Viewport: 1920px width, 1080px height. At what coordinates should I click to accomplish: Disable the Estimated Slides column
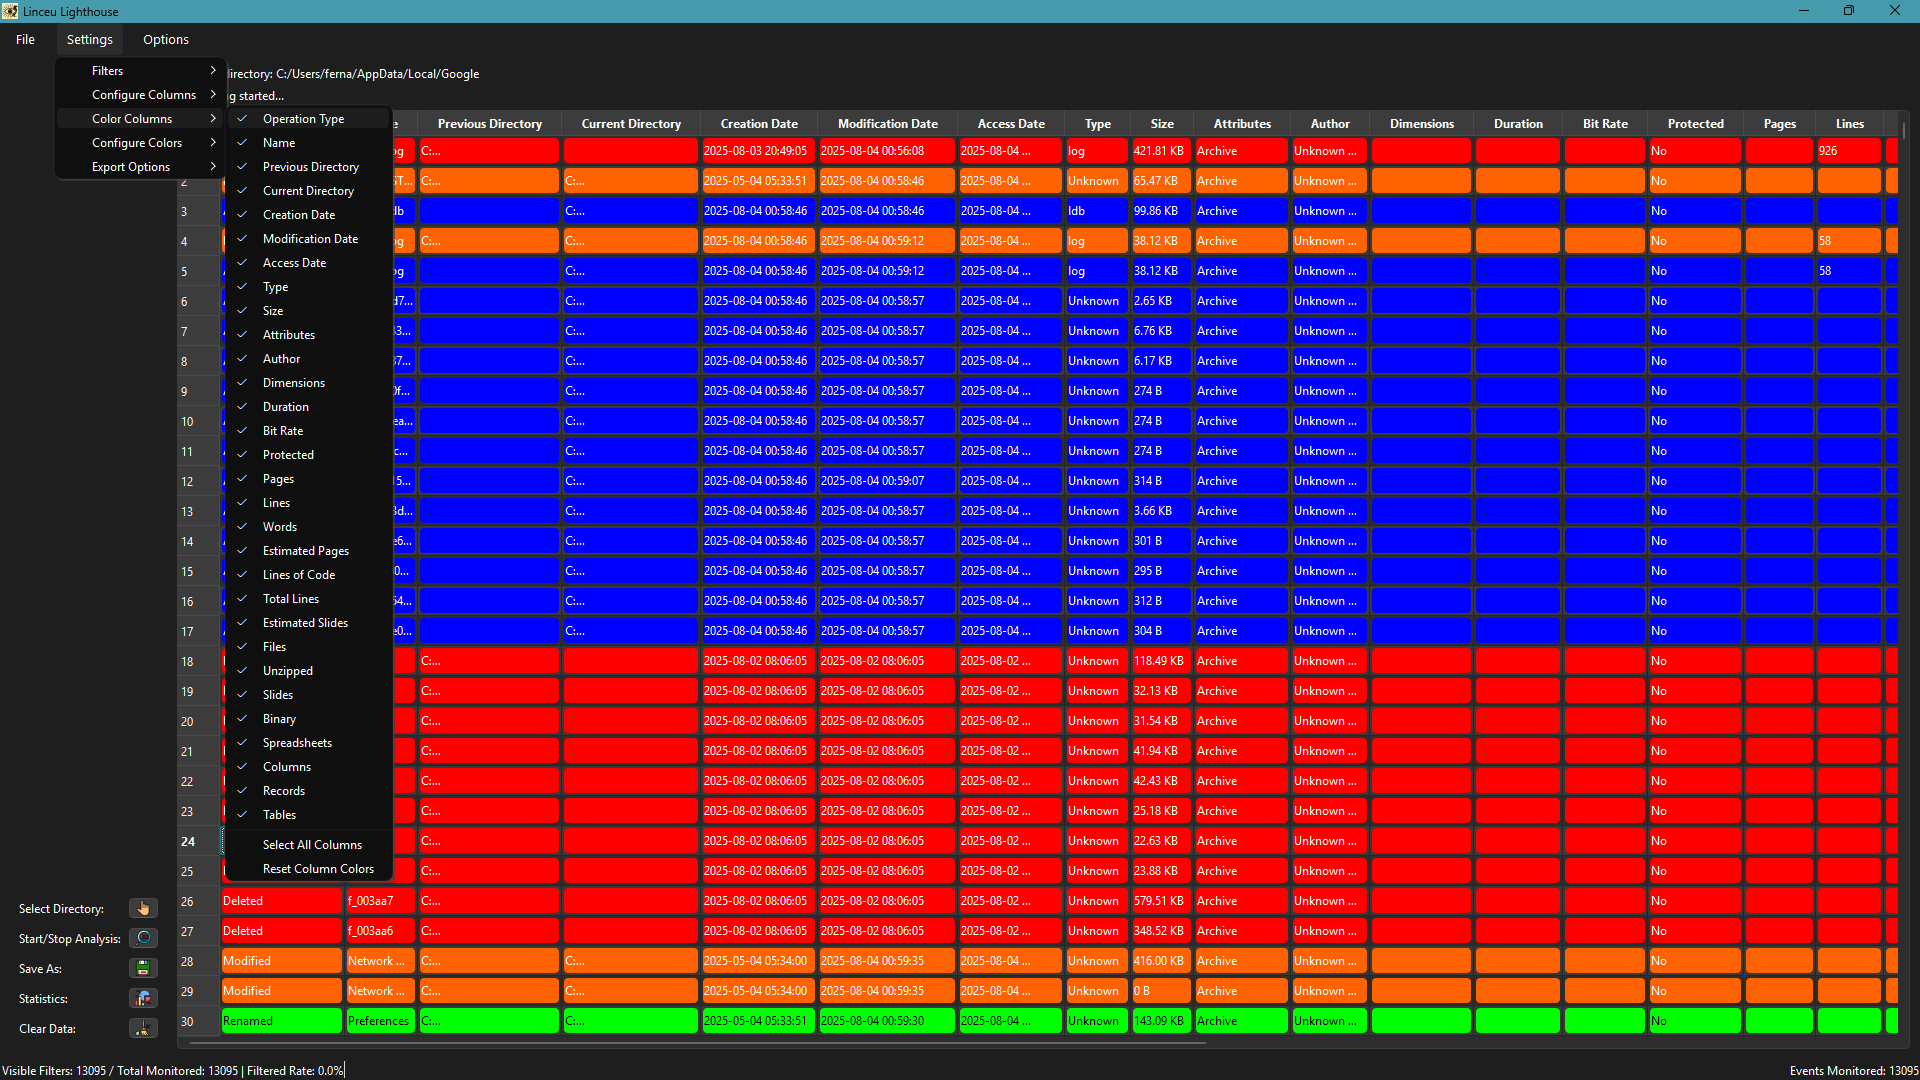tap(305, 623)
